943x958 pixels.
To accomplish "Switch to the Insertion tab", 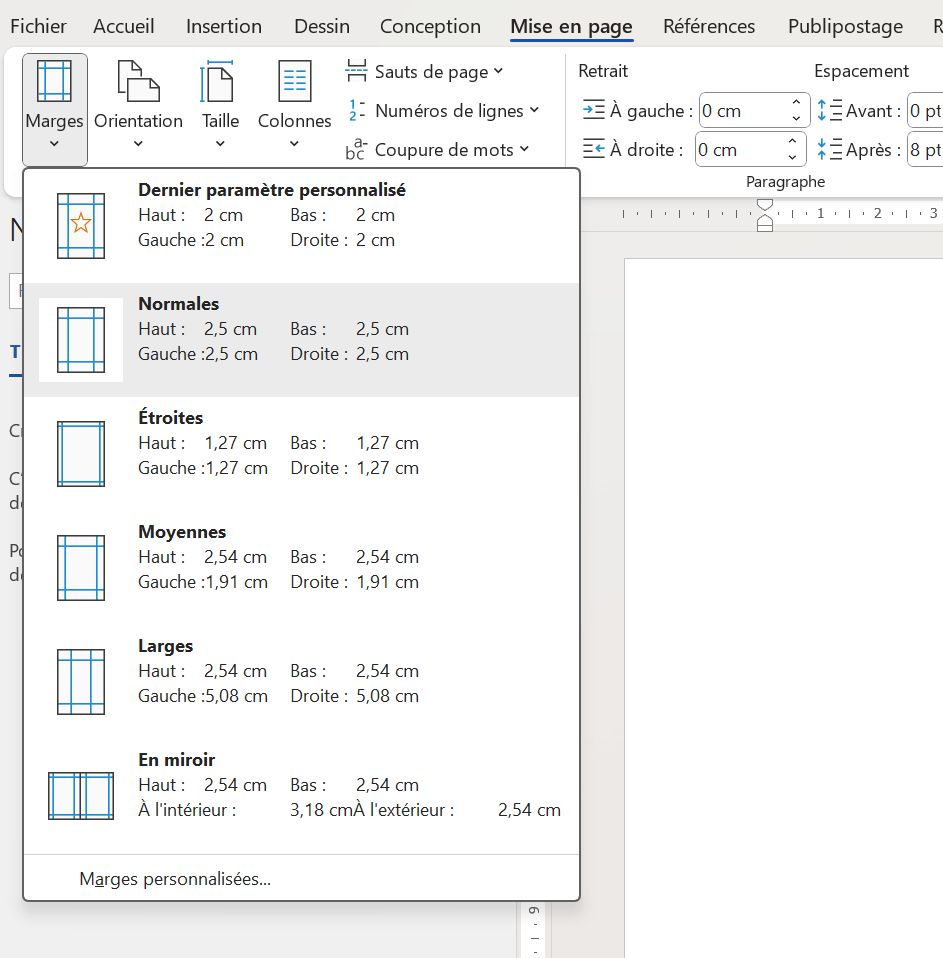I will [224, 27].
